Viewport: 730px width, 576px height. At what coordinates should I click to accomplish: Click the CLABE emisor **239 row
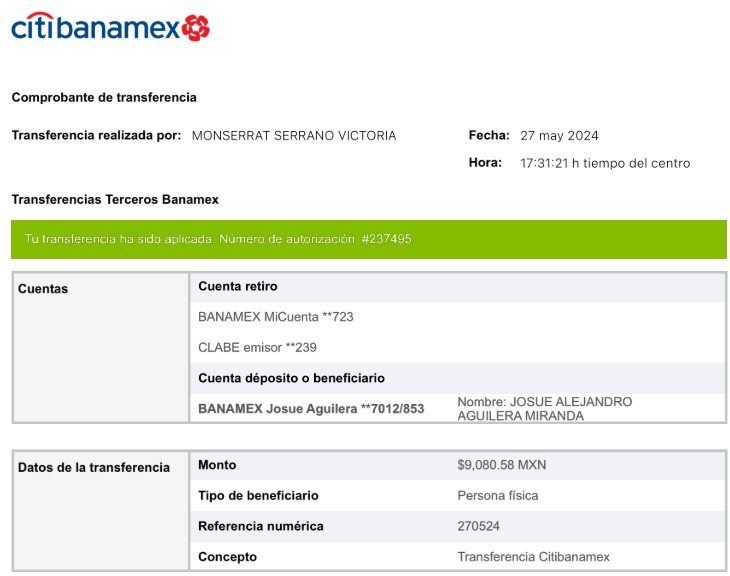(258, 348)
